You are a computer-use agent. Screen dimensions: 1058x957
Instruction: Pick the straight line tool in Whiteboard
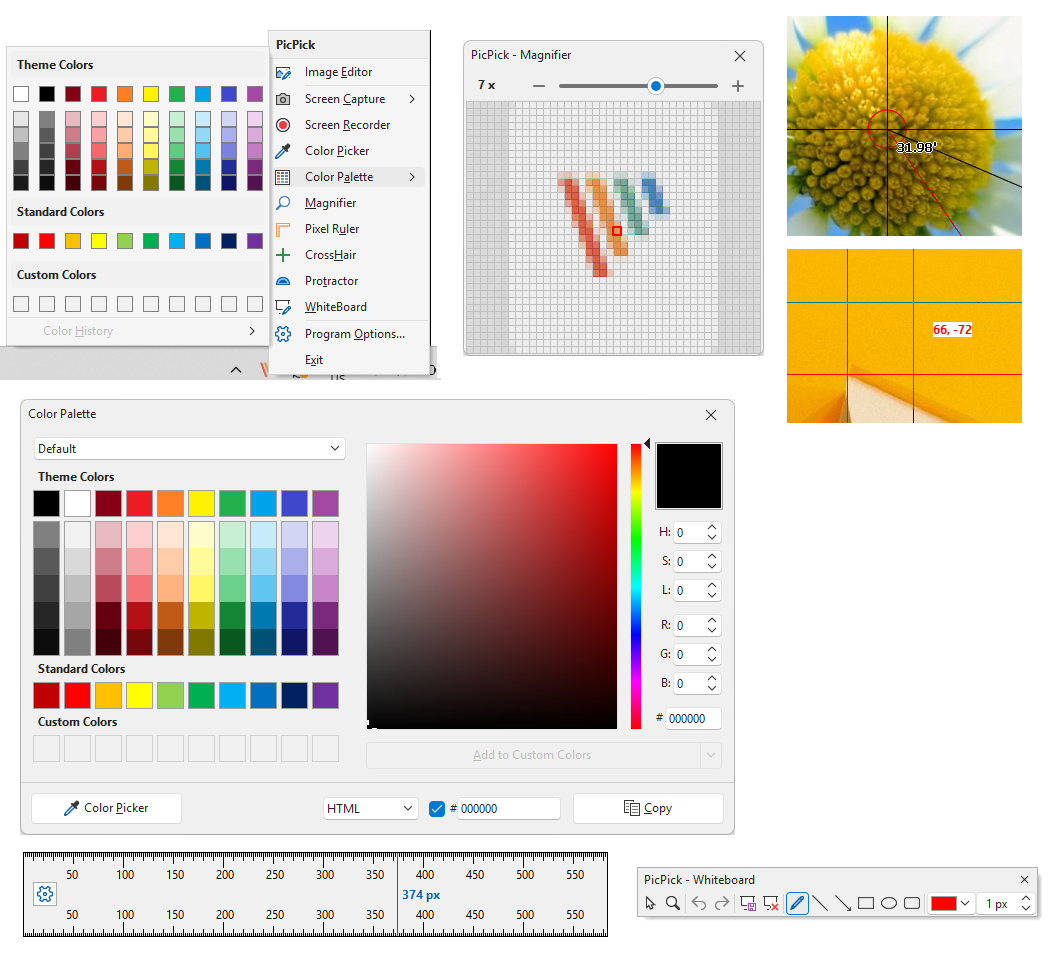(820, 903)
